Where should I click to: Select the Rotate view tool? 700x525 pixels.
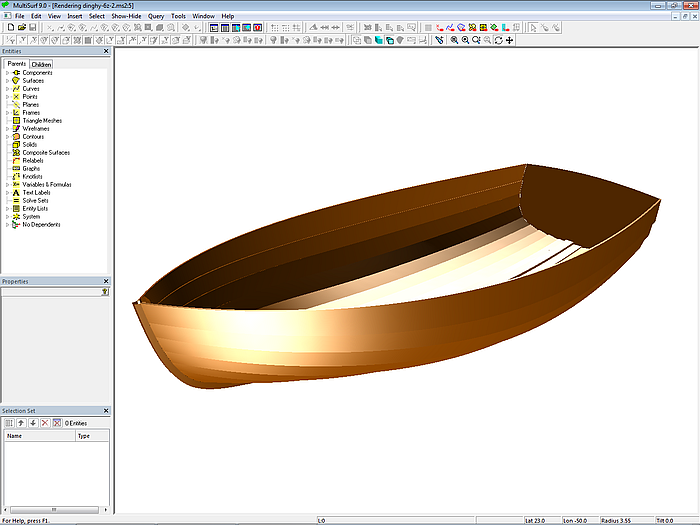click(499, 40)
